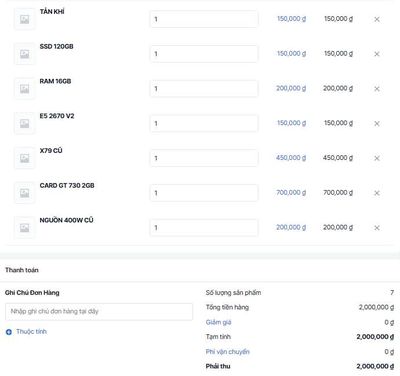Edit unit price of NGUỒN 400W CŨ

291,227
